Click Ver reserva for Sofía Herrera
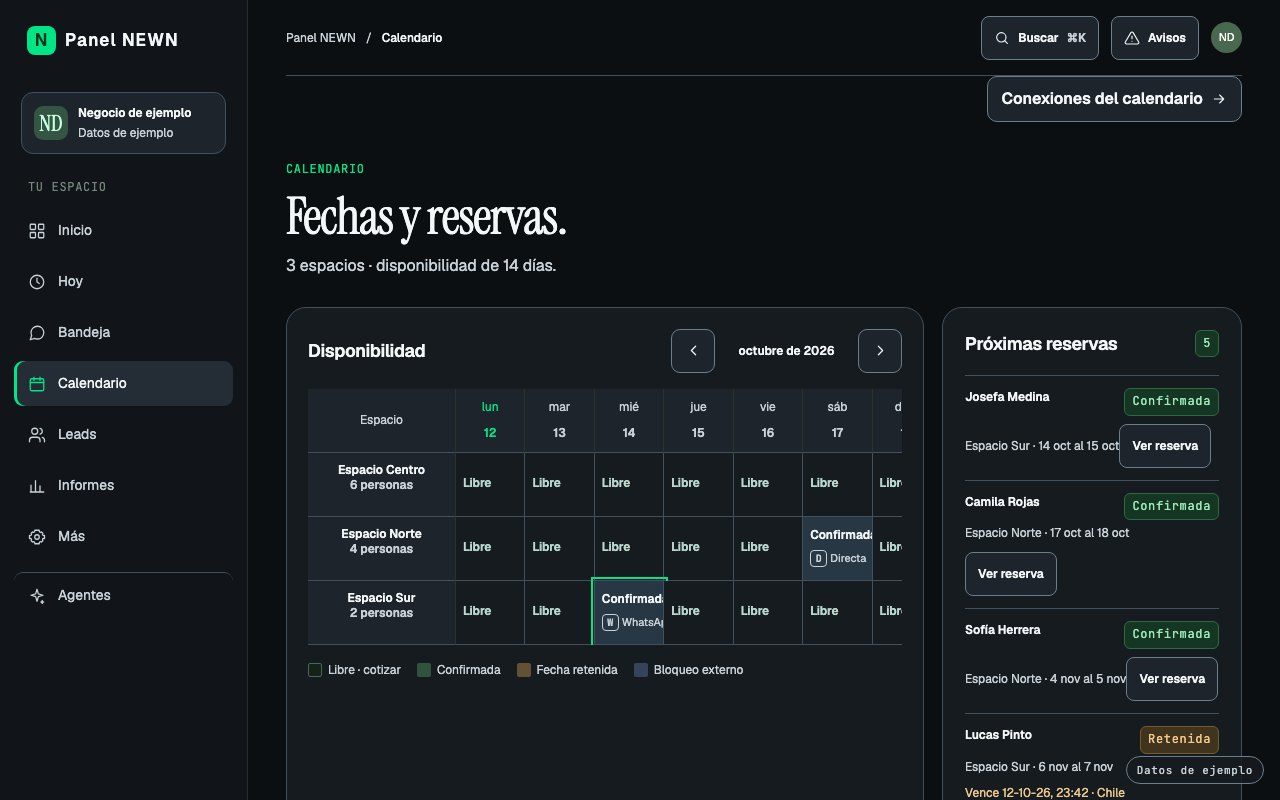Viewport: 1280px width, 800px height. pyautogui.click(x=1172, y=679)
